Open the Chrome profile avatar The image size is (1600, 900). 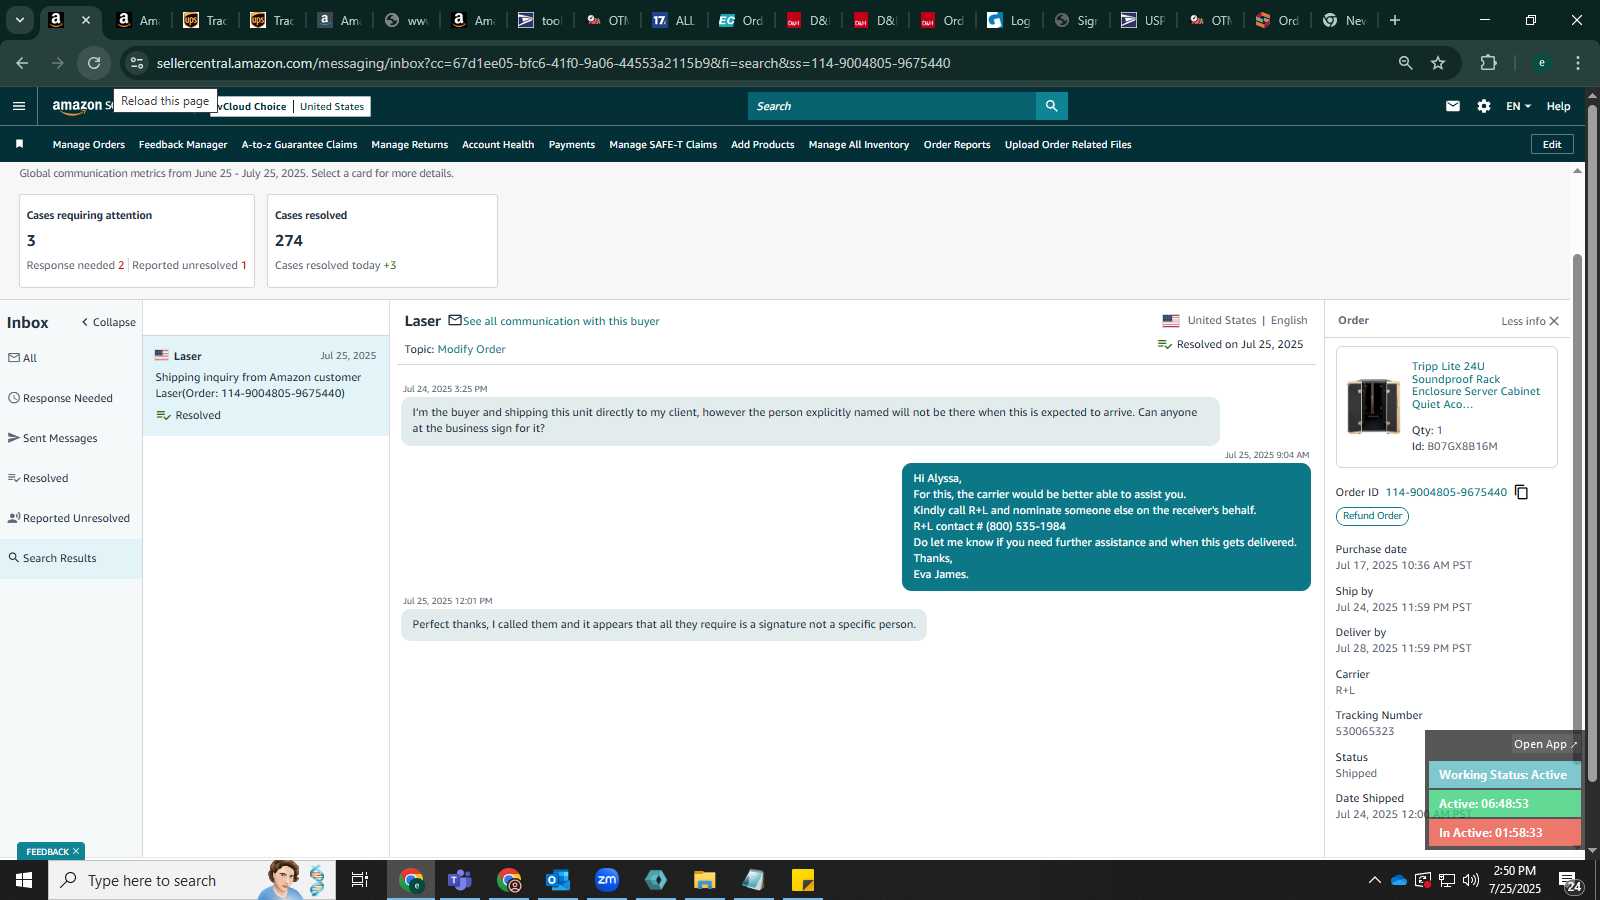click(x=1542, y=63)
